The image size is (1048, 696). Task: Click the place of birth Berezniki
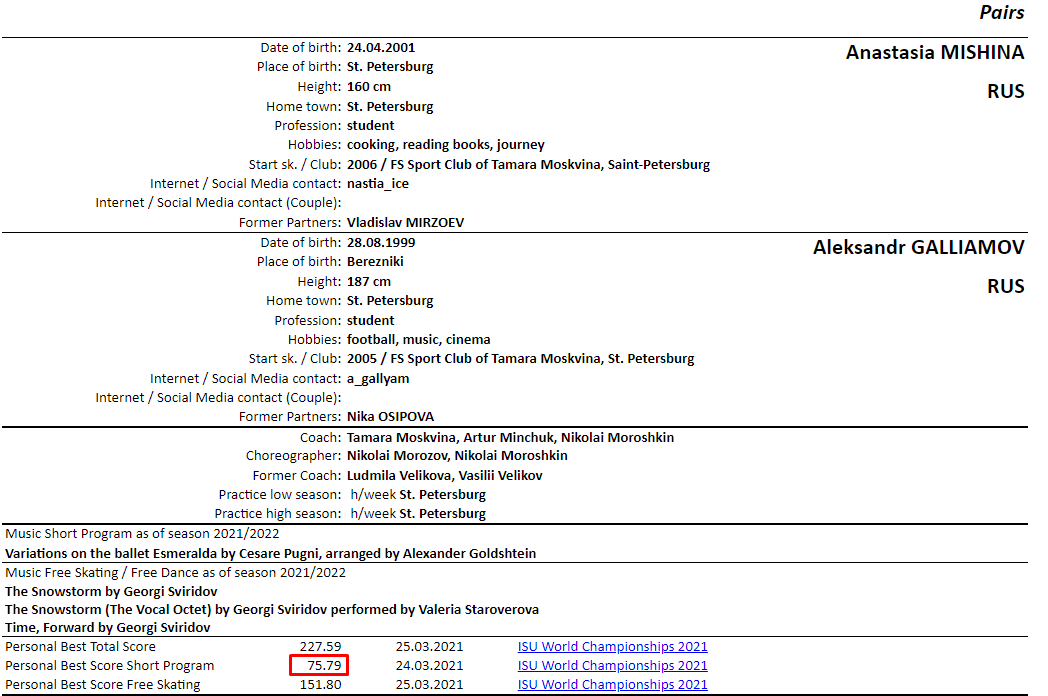376,262
